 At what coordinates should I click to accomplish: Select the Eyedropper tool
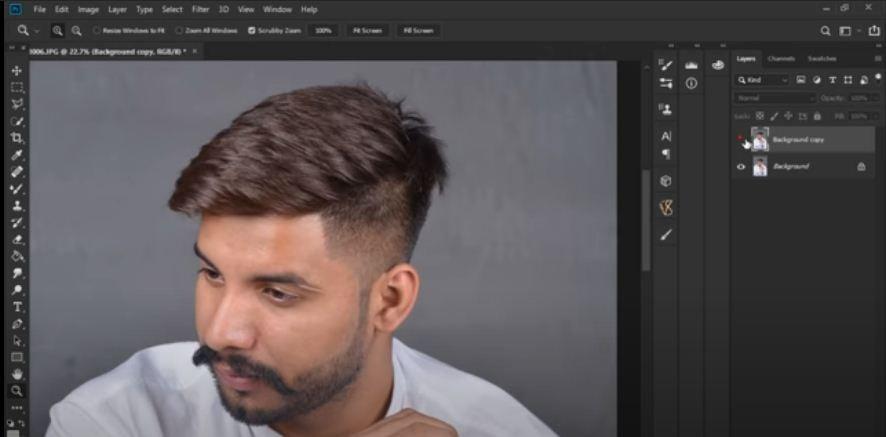click(17, 155)
